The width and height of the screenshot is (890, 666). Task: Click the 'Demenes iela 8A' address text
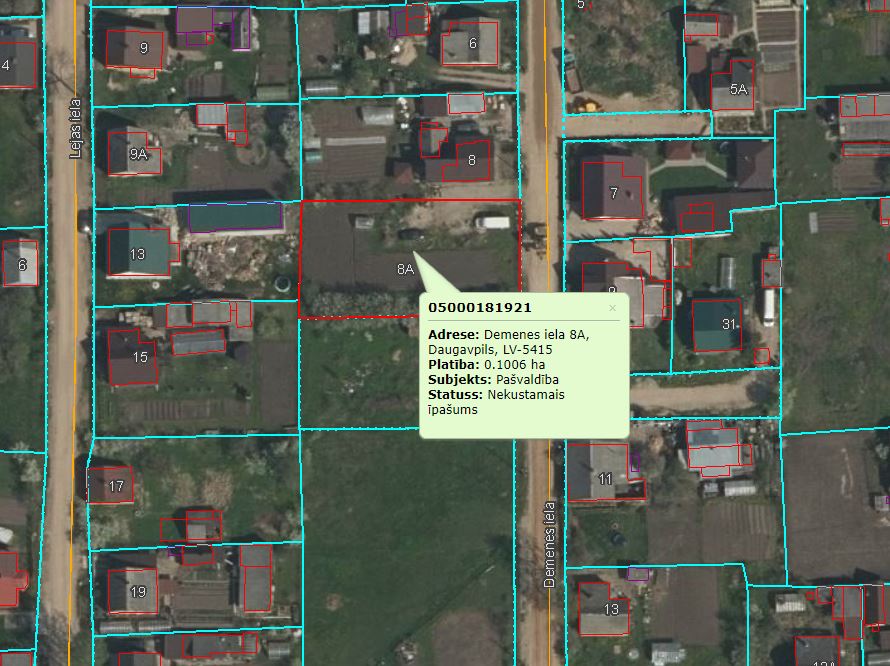(x=536, y=334)
